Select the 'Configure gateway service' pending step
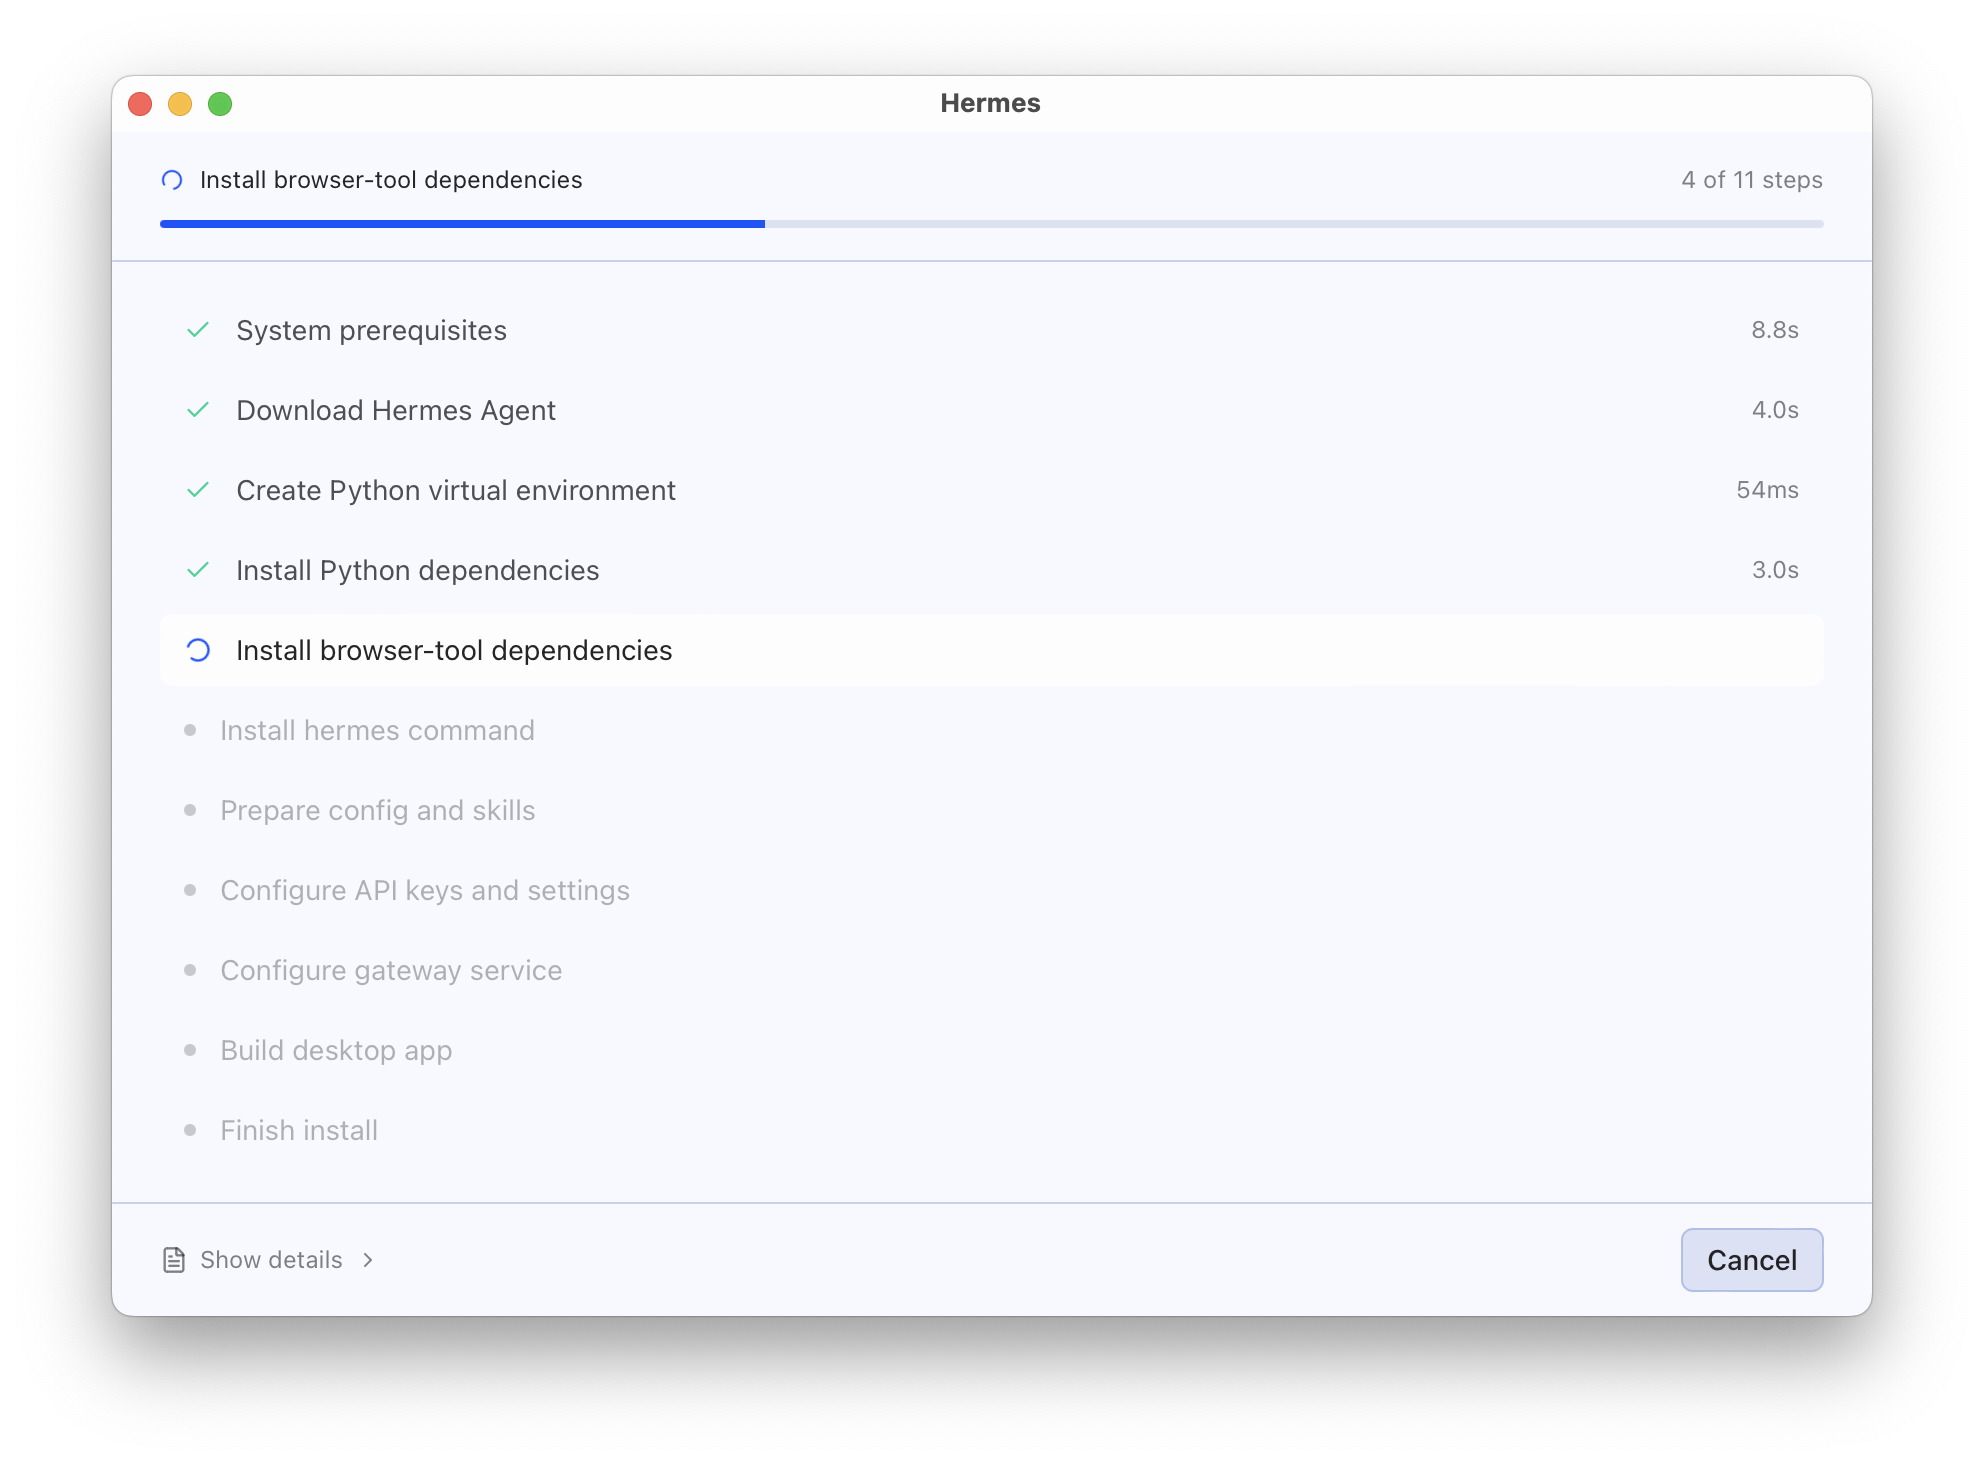The image size is (1984, 1464). (x=391, y=970)
